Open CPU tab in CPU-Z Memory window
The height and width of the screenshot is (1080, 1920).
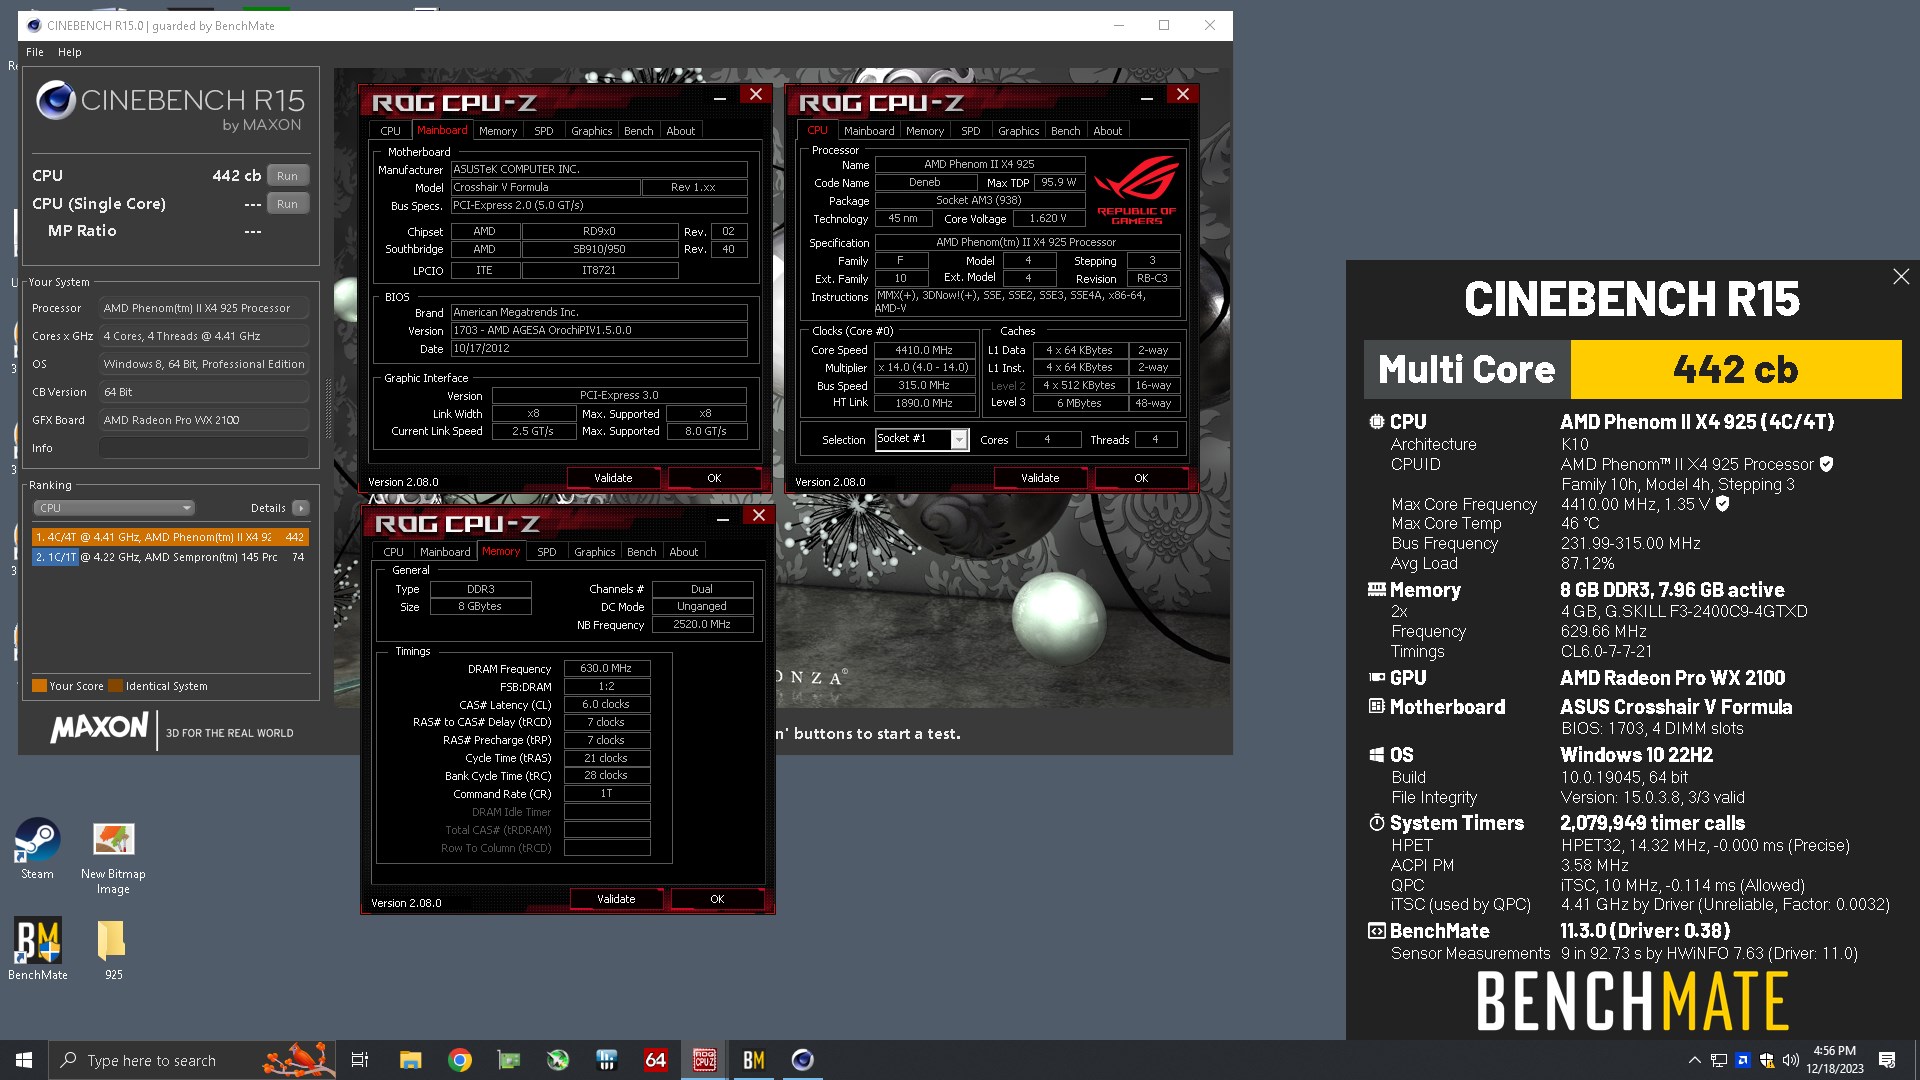[x=393, y=552]
